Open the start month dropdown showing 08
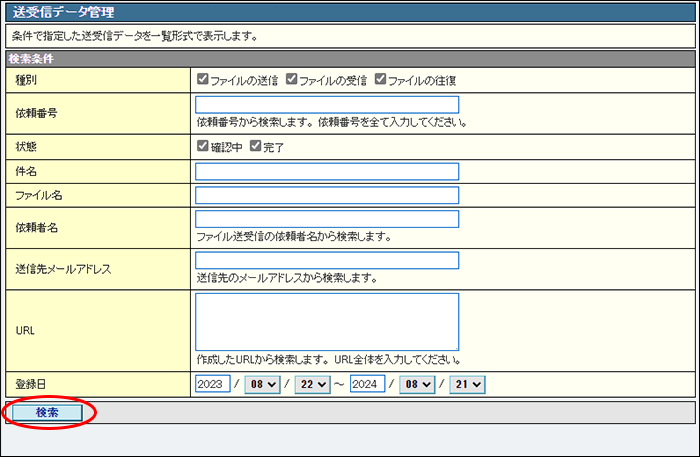The width and height of the screenshot is (700, 457). 261,384
